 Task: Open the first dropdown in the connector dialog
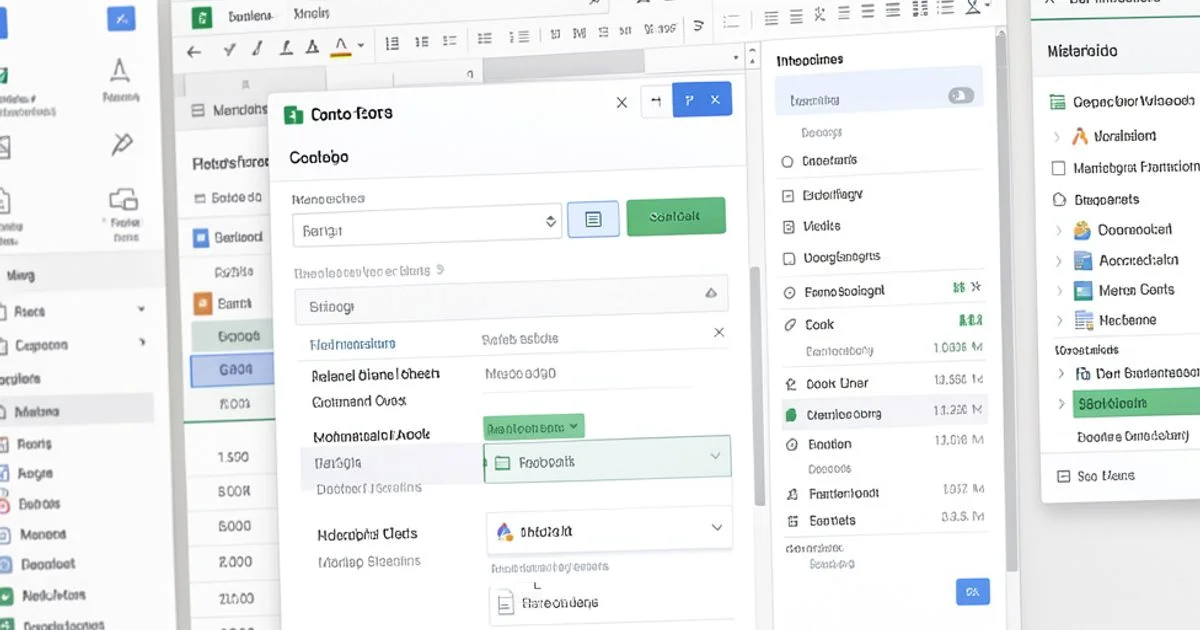click(x=427, y=222)
